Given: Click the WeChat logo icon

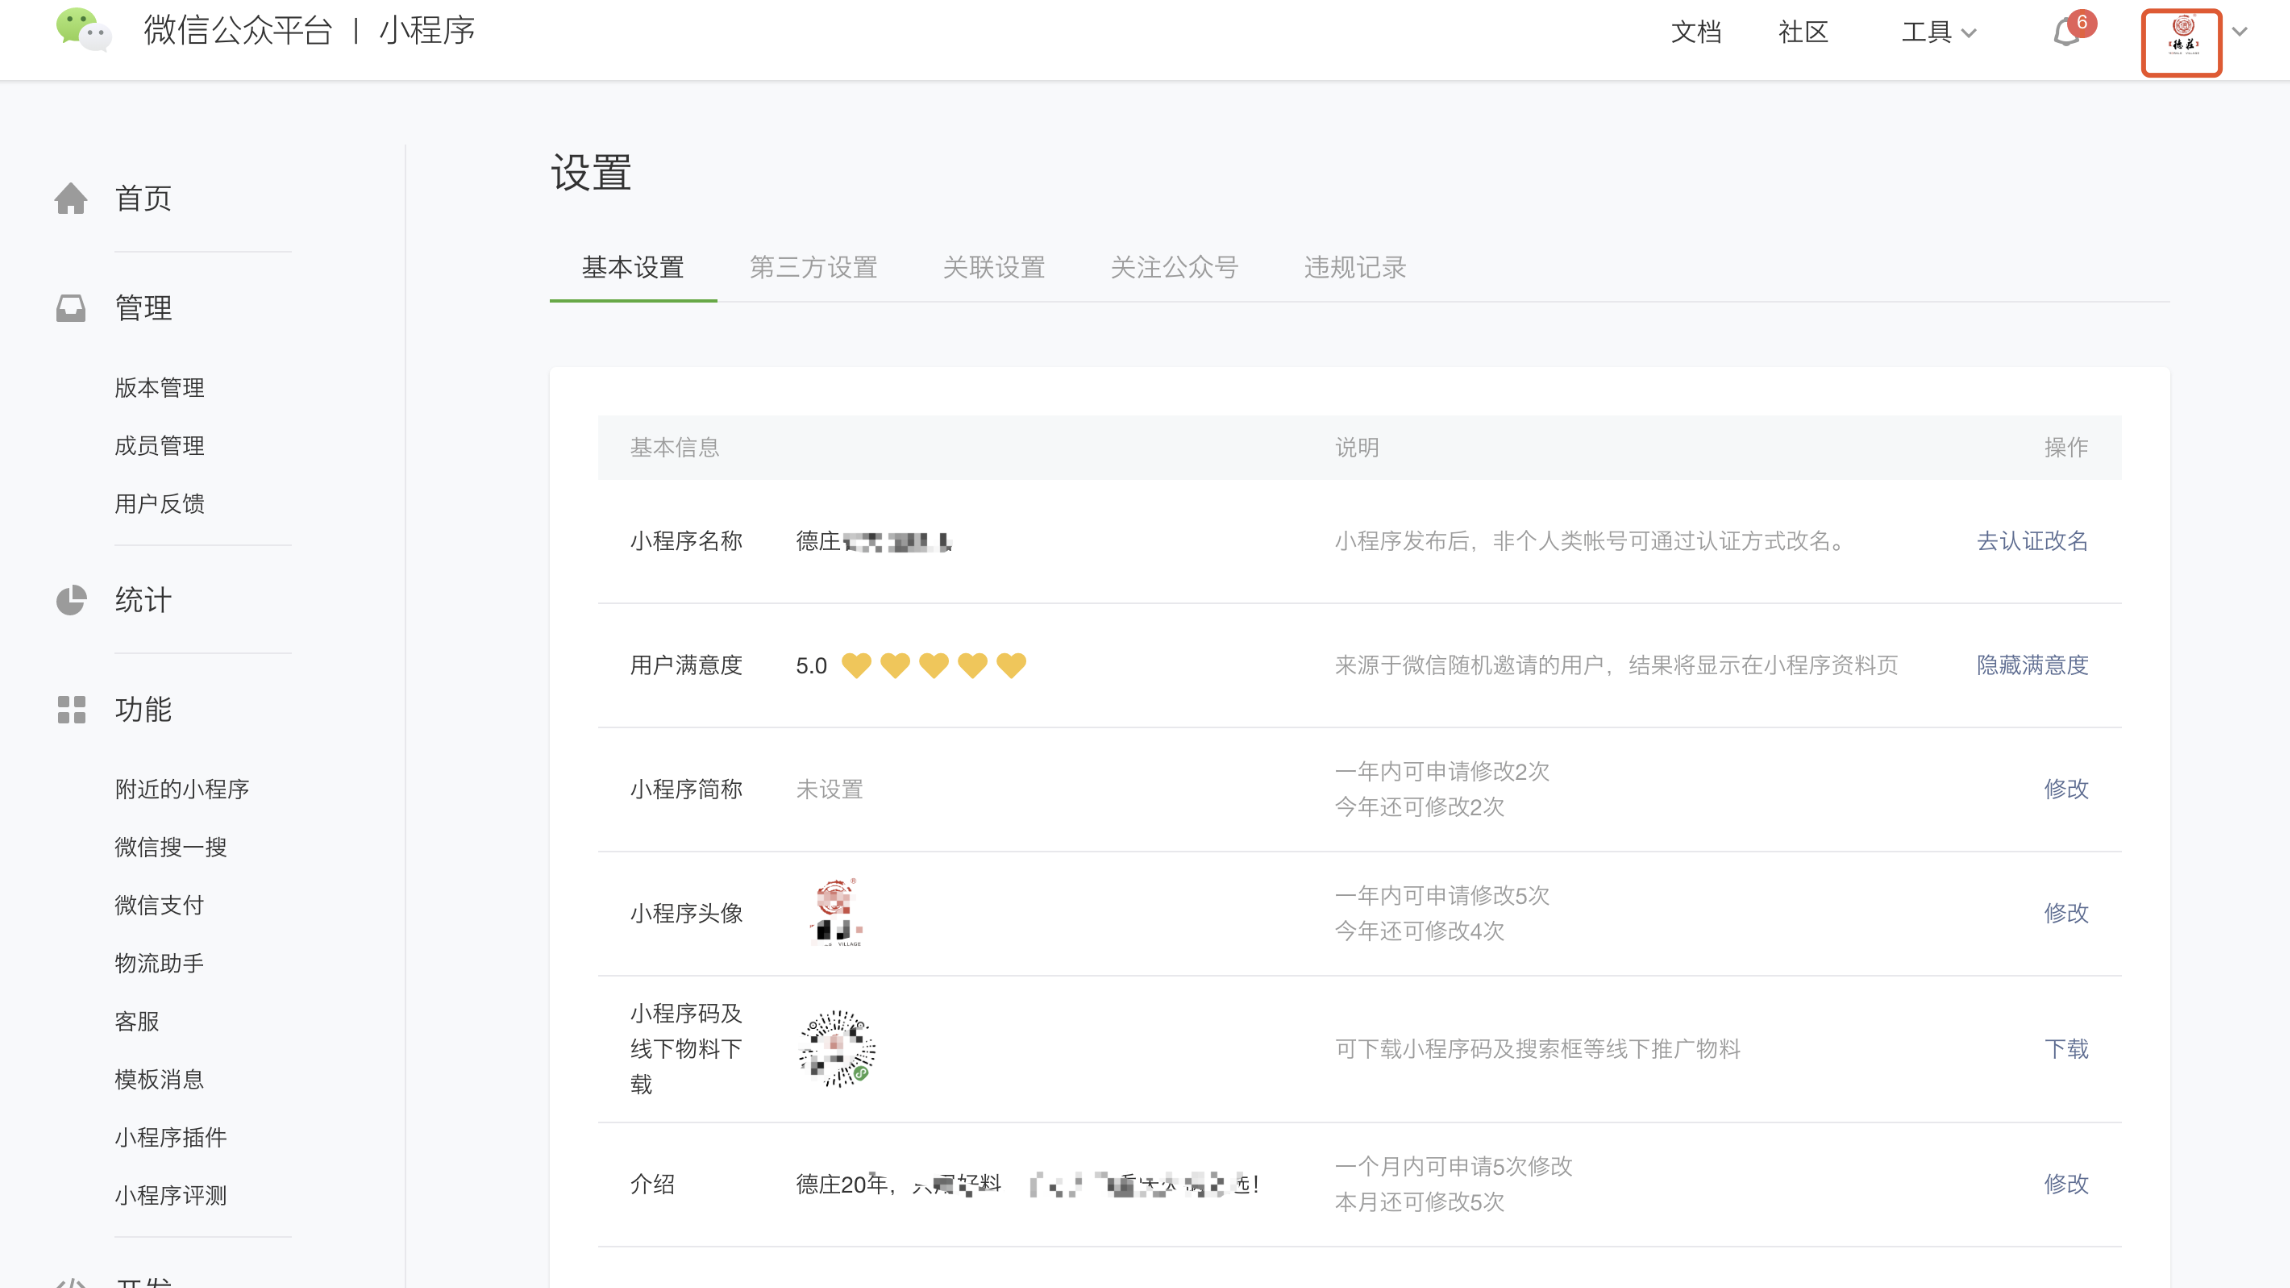Looking at the screenshot, I should click(83, 30).
